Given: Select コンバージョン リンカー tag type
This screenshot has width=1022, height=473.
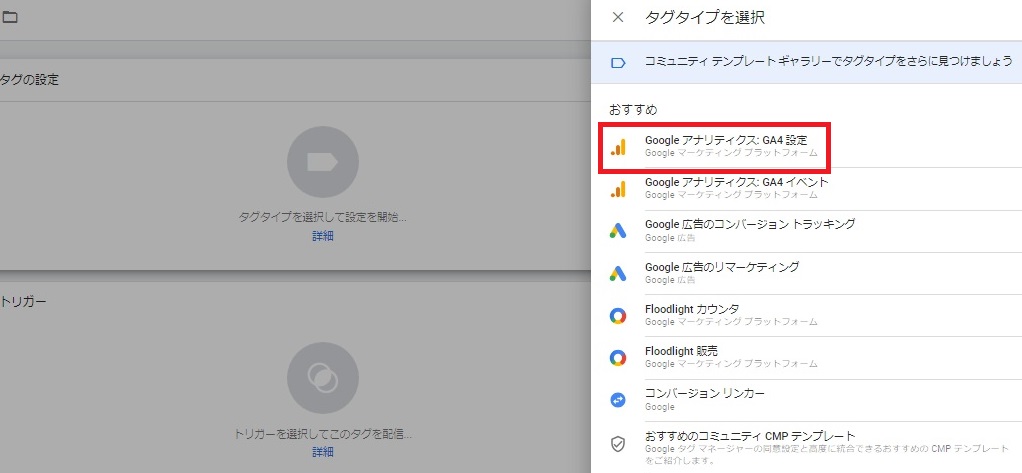Looking at the screenshot, I should point(806,399).
